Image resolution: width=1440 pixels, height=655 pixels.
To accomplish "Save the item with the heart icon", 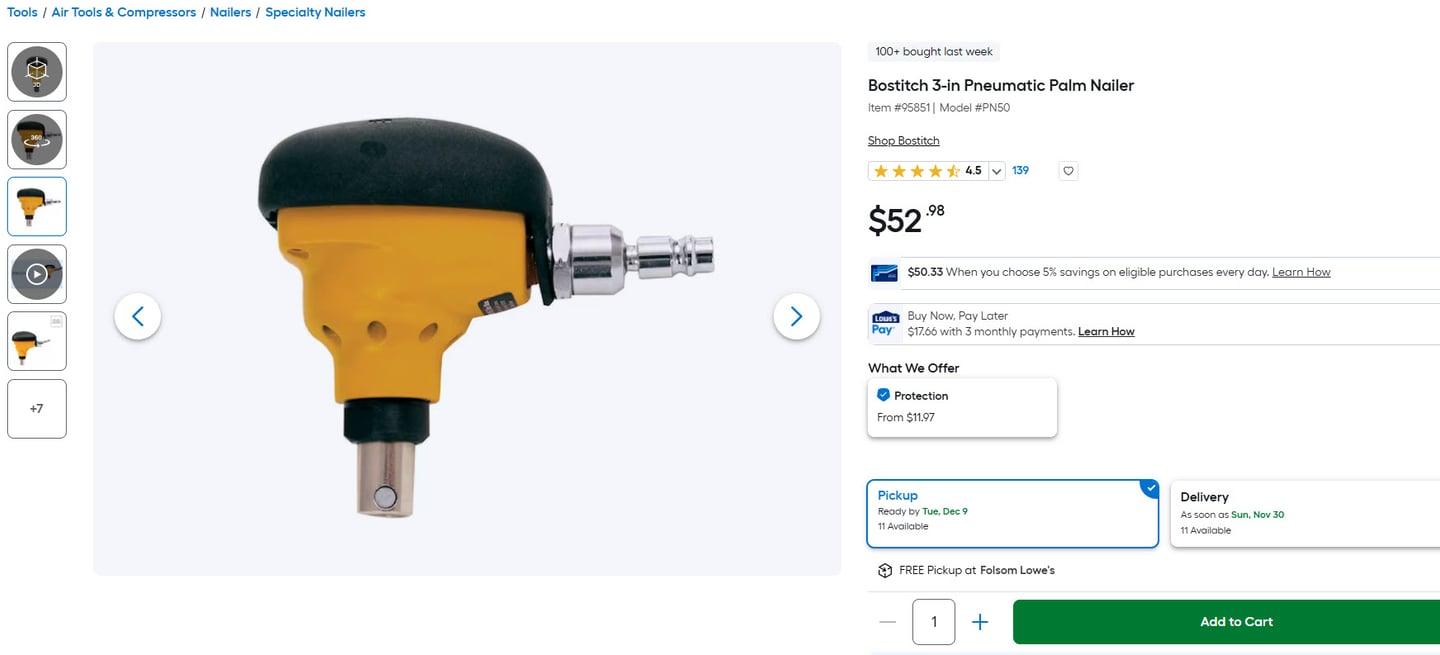I will coord(1068,171).
